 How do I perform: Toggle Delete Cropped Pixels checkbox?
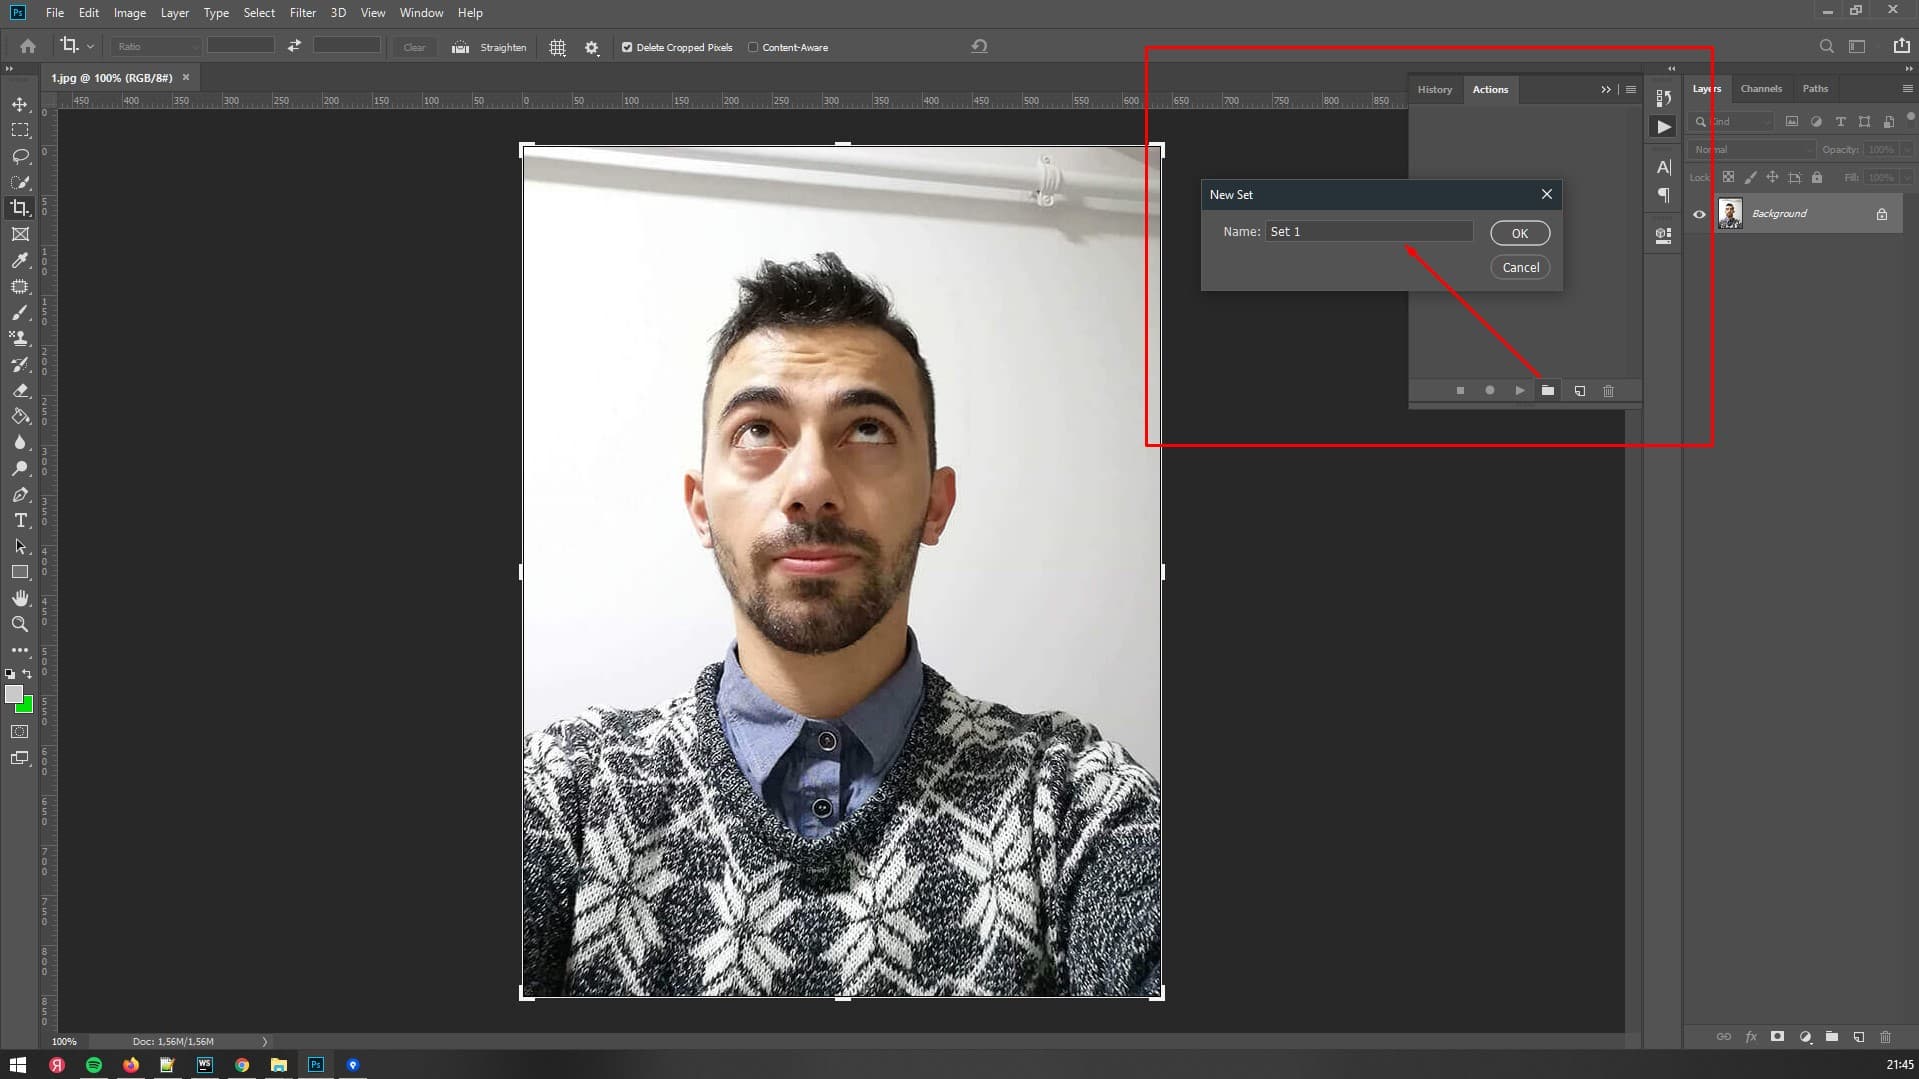[627, 47]
